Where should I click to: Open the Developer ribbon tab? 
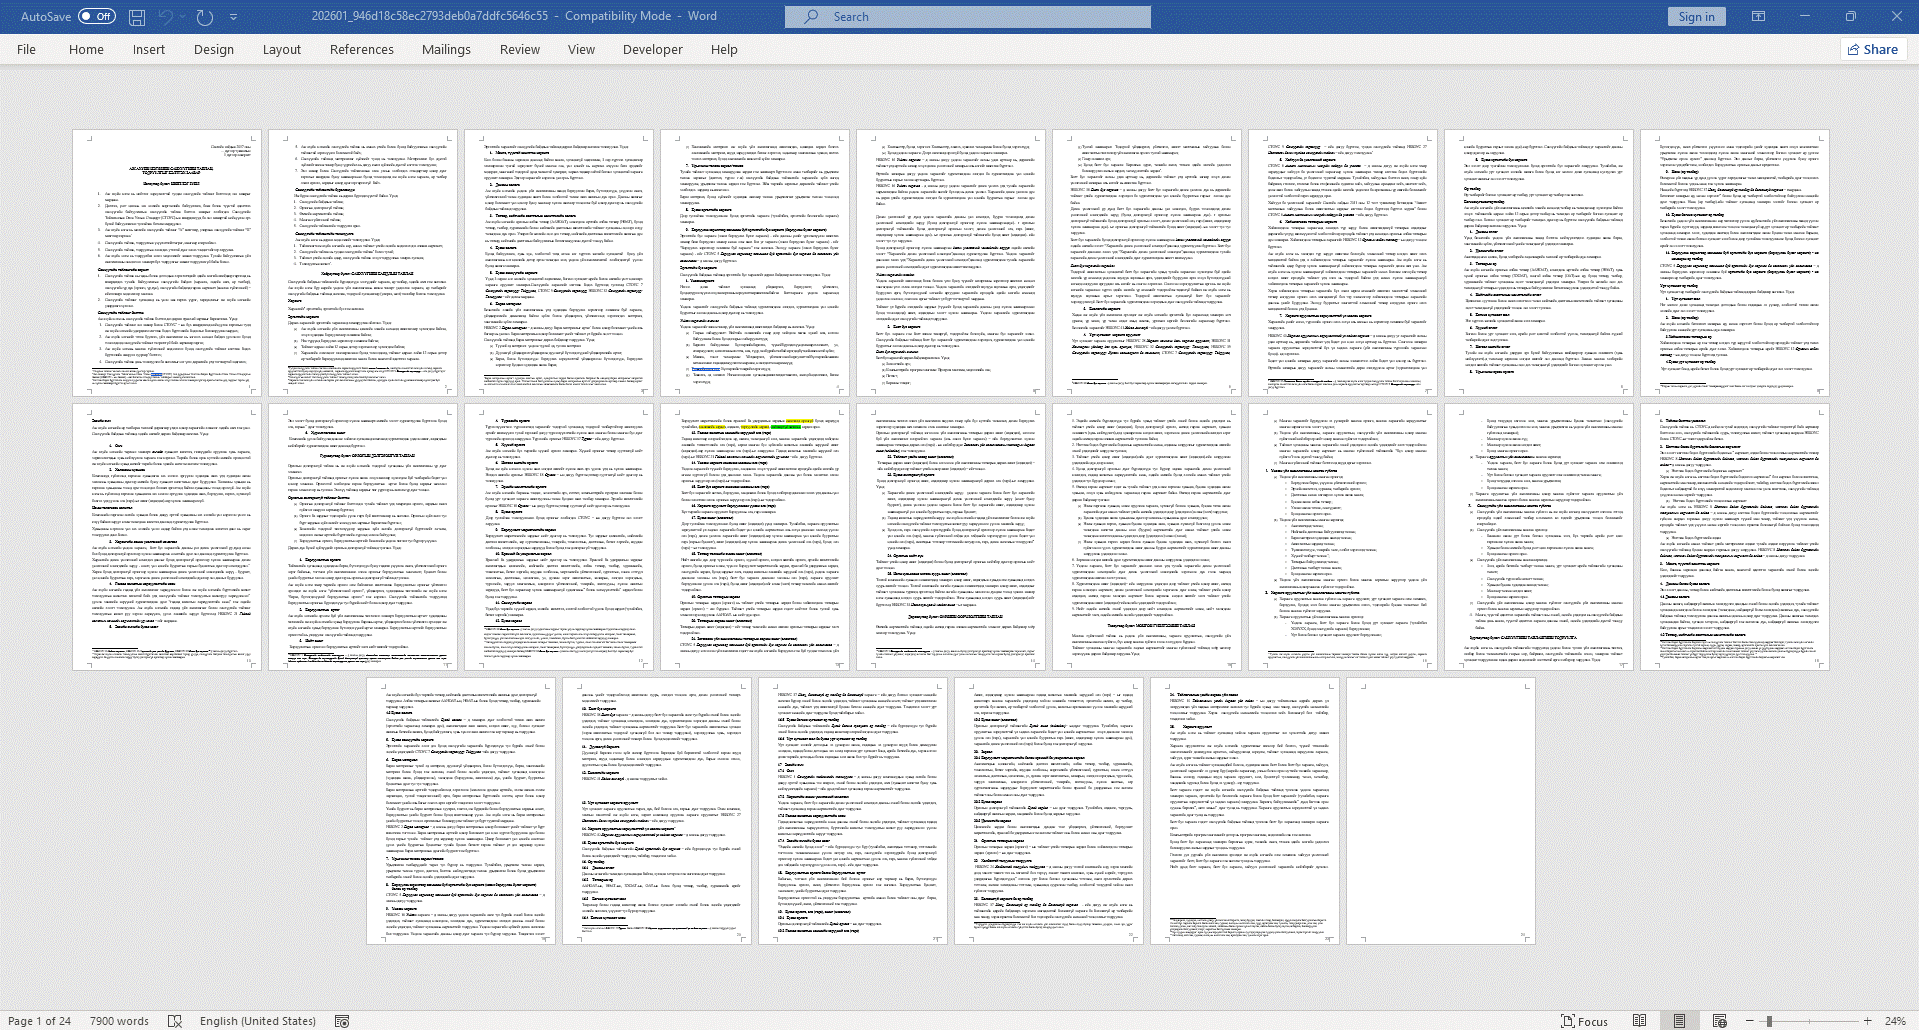tap(652, 49)
